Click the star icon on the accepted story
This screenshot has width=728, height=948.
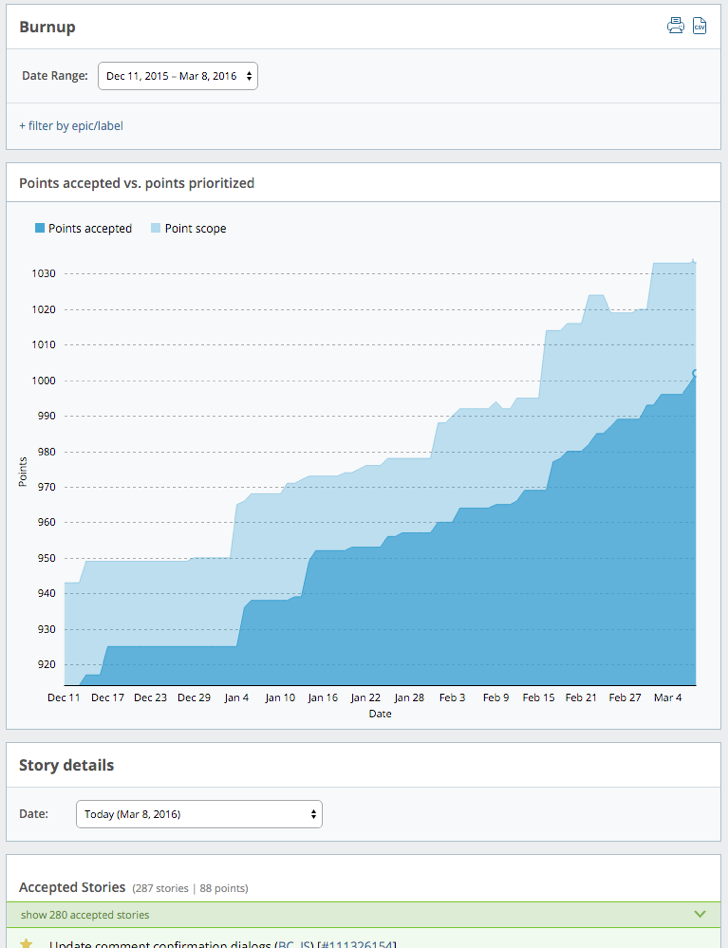(x=27, y=943)
